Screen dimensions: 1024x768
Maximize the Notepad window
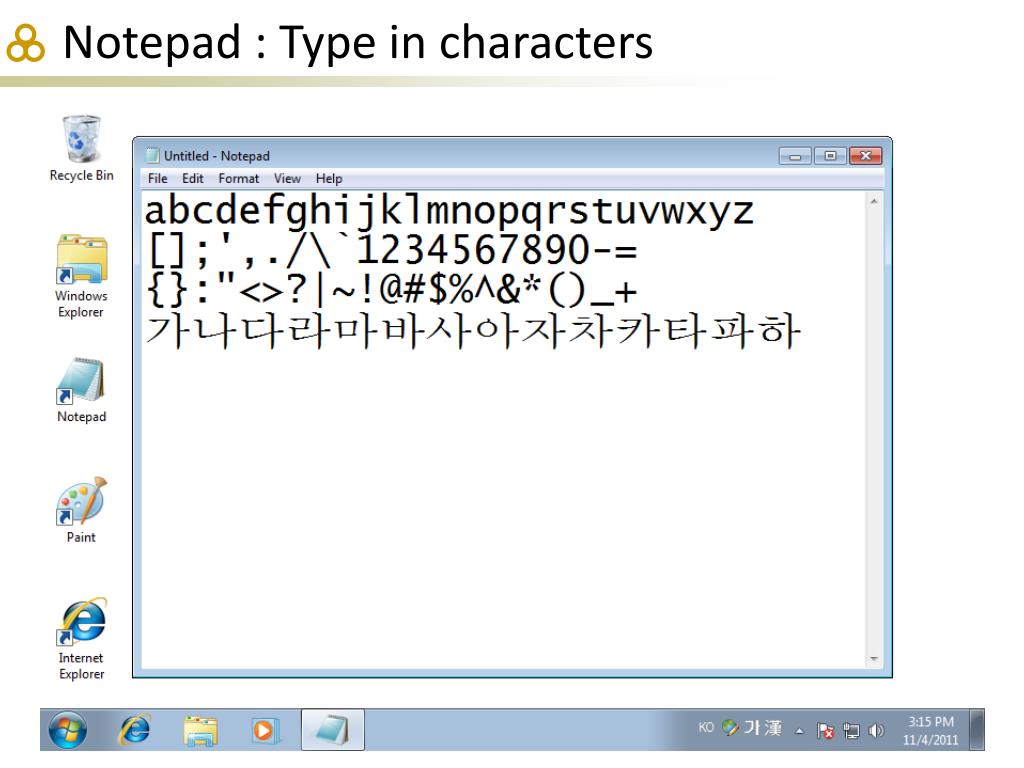830,156
